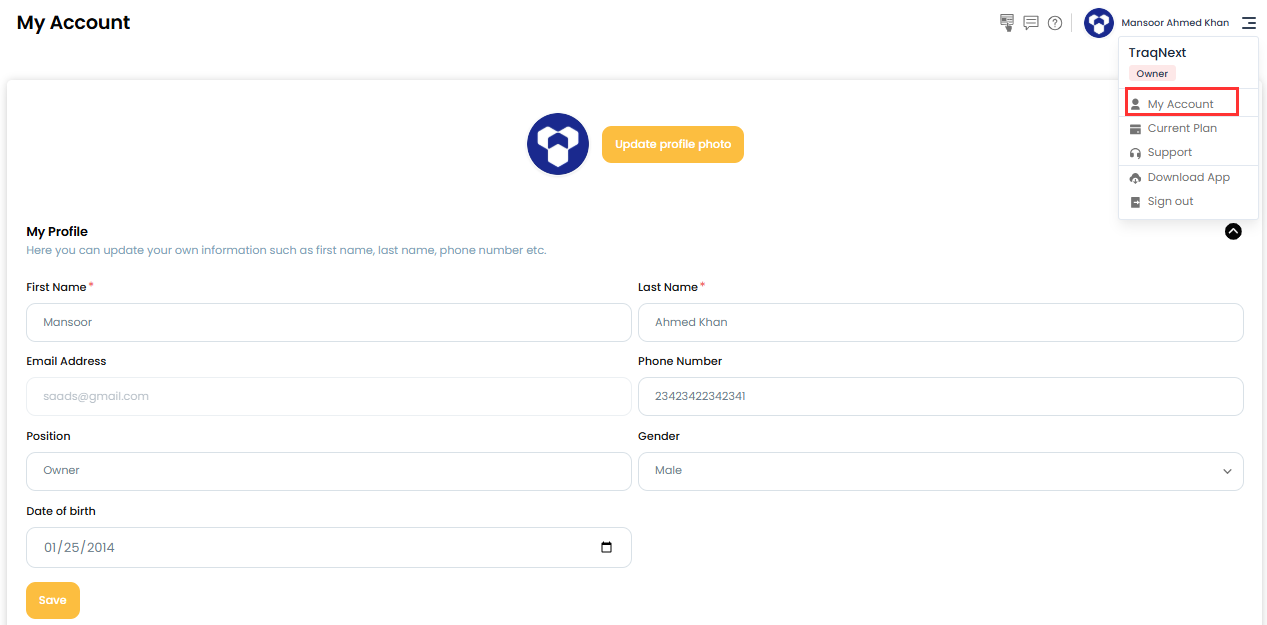Click into the Position field
Screen dimensions: 1267x625
coord(329,471)
